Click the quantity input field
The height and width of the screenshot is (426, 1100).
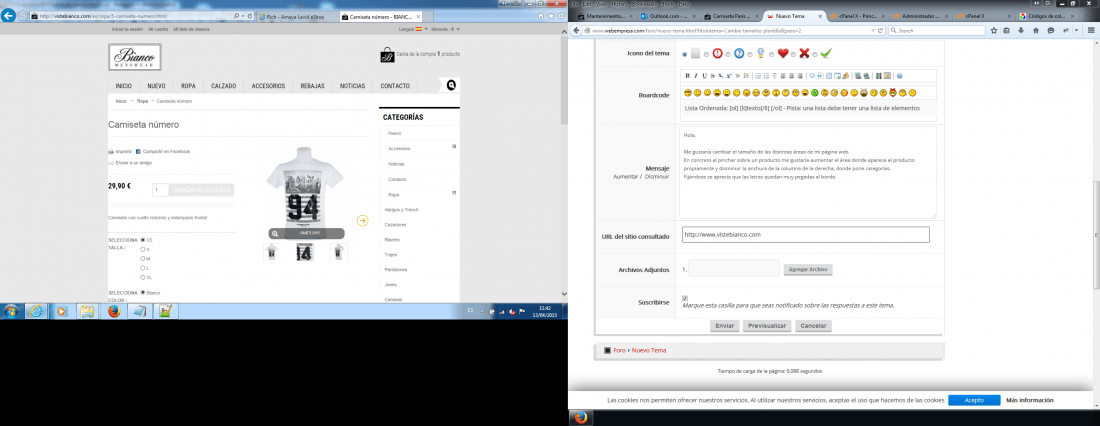click(160, 189)
